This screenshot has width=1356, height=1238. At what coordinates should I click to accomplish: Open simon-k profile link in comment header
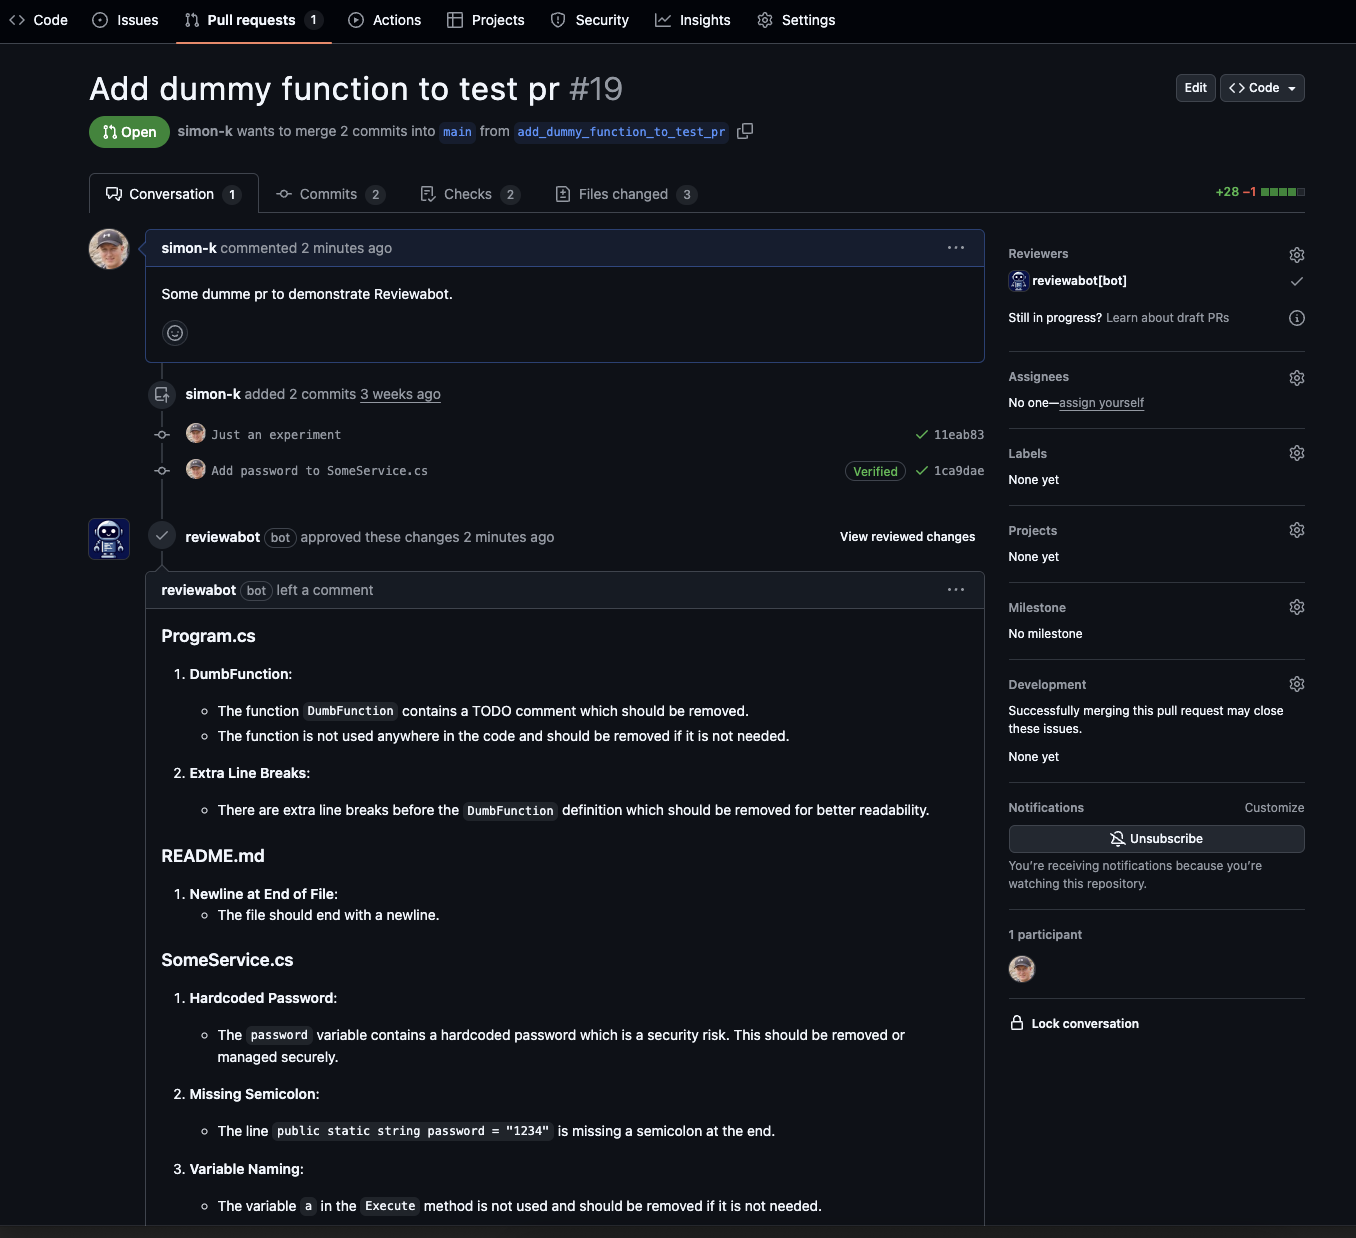point(189,248)
